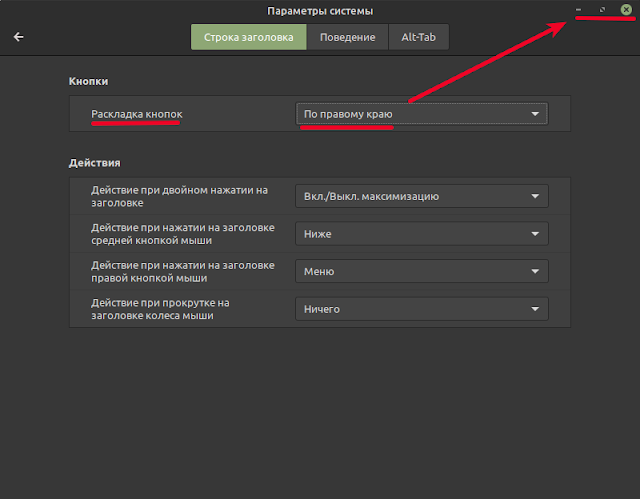Open the right mouse button action dropdown
Image resolution: width=640 pixels, height=499 pixels.
point(422,271)
